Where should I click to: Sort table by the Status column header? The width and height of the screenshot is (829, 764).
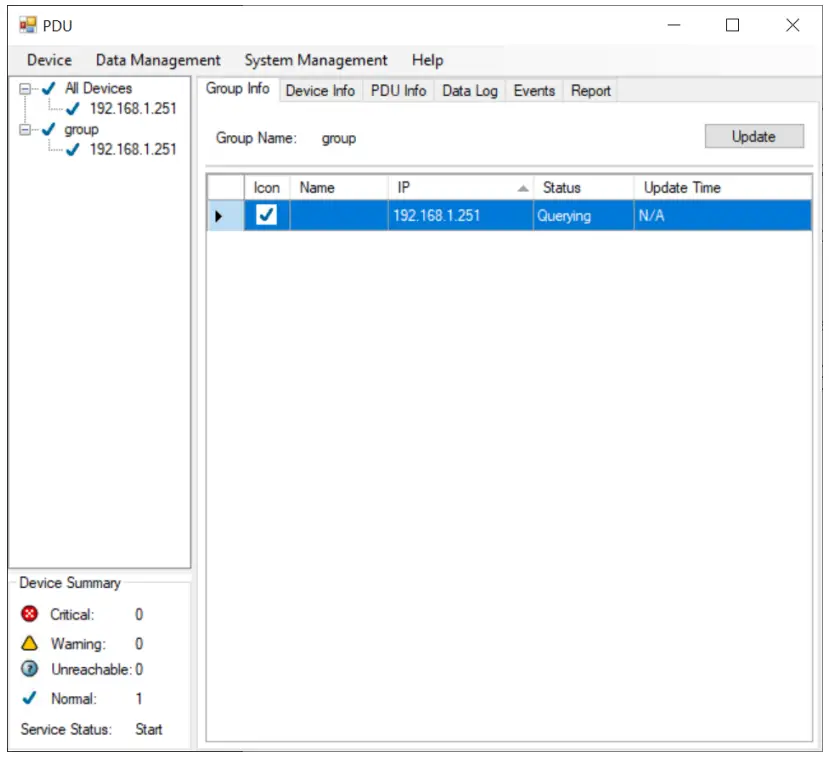[583, 188]
